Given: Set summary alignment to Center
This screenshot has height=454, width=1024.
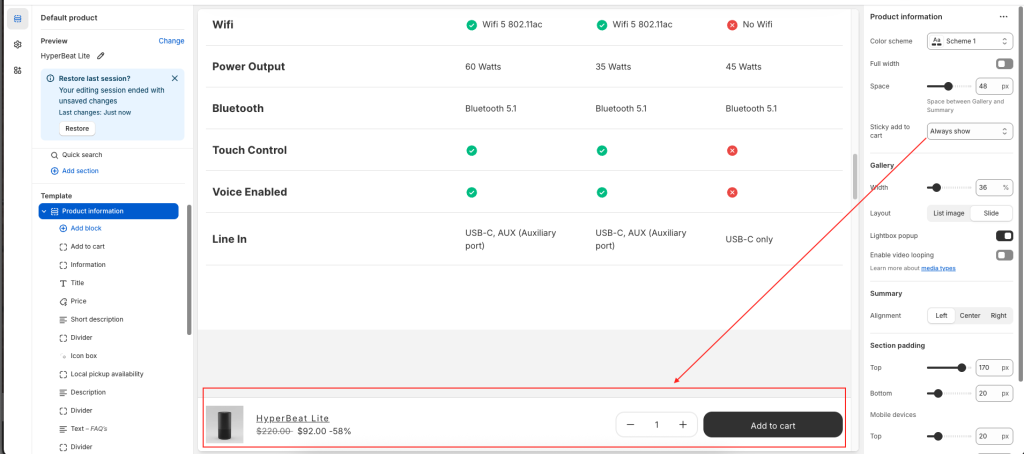Looking at the screenshot, I should coord(970,316).
